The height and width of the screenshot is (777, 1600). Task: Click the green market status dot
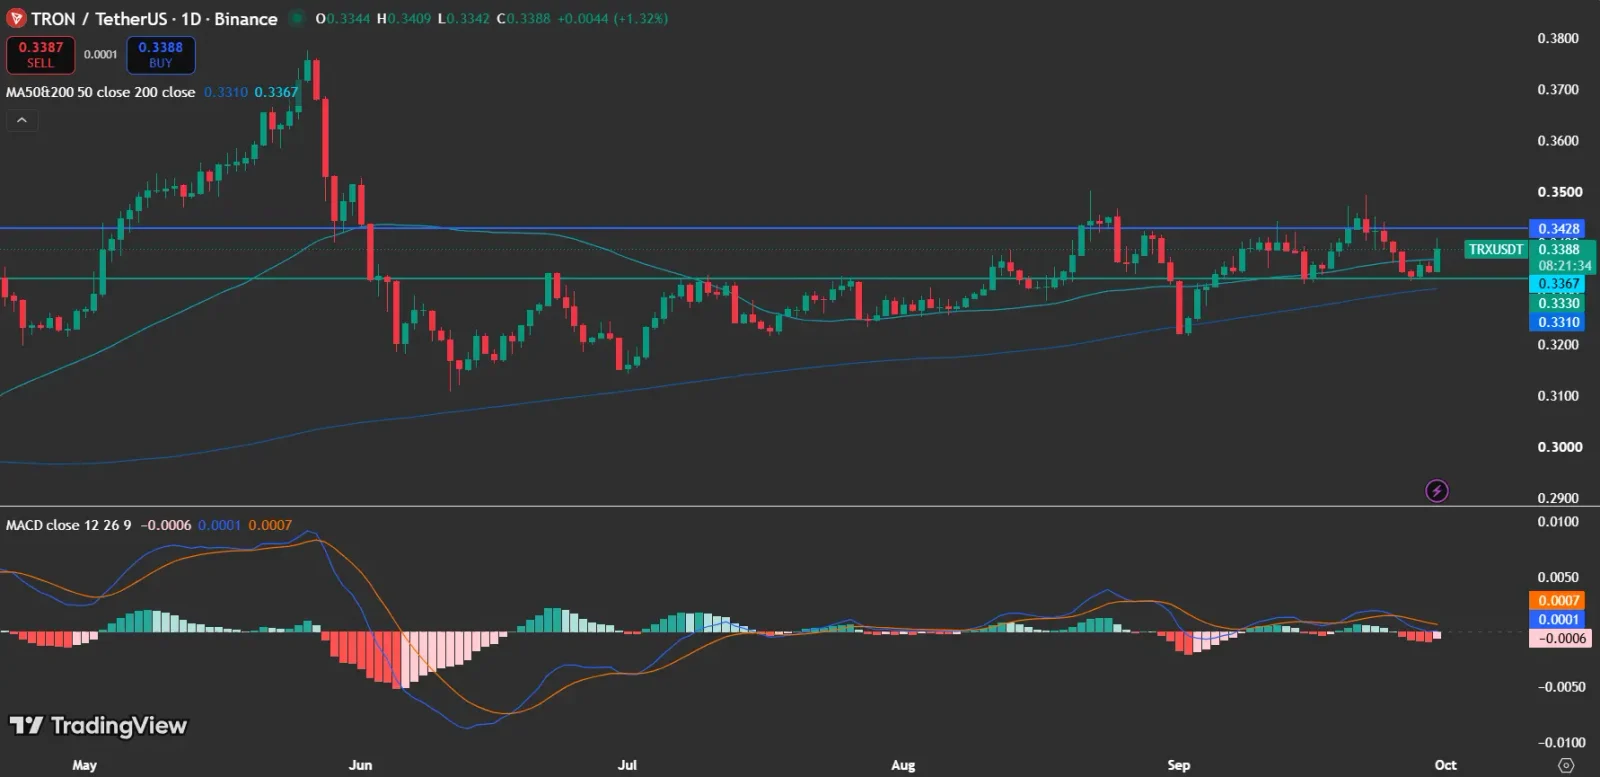point(297,18)
